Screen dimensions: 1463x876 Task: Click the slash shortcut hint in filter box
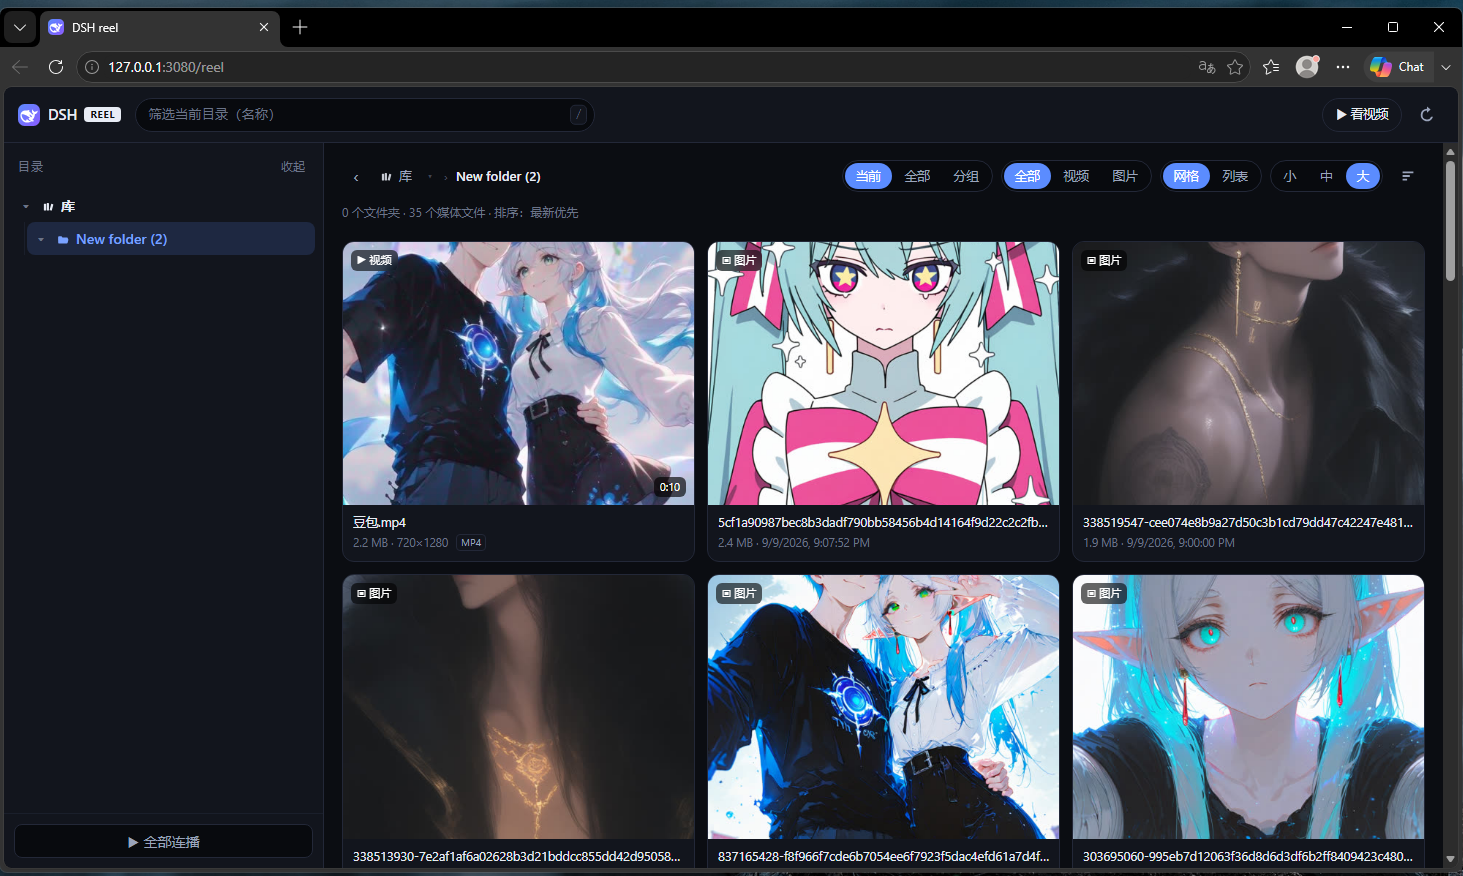(x=578, y=114)
